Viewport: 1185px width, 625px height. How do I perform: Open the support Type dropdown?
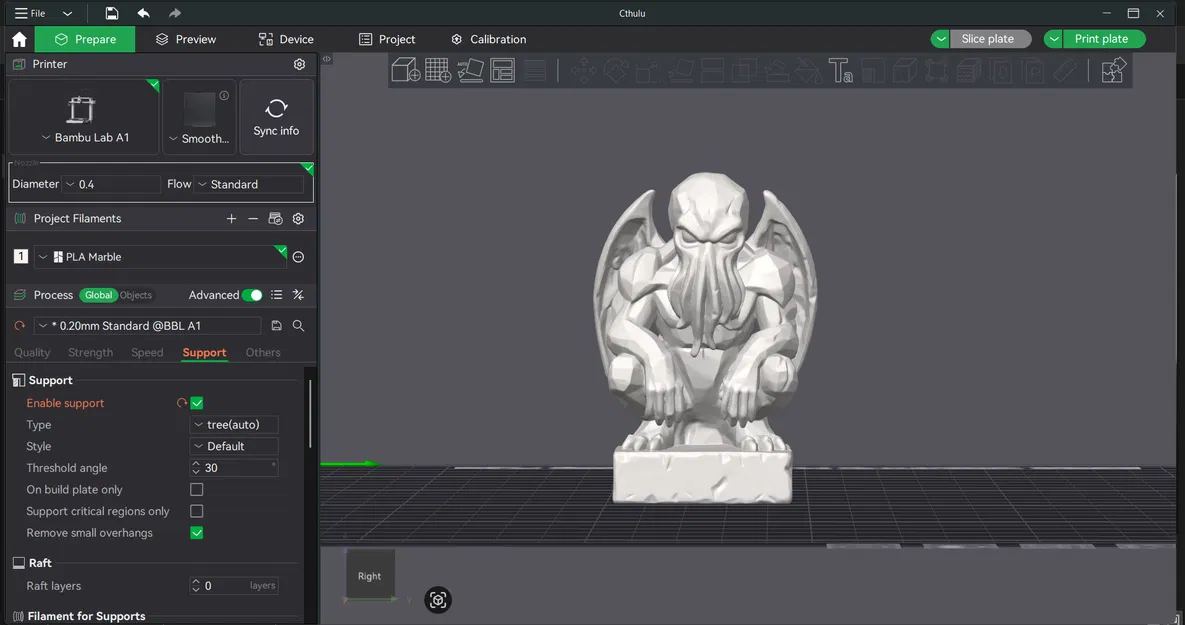pos(234,424)
